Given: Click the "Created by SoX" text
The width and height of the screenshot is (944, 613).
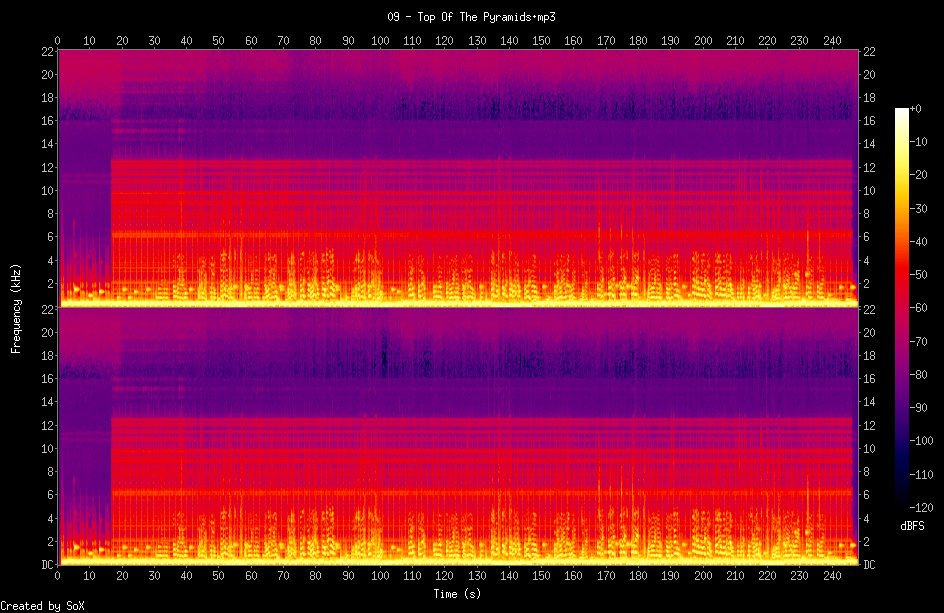Looking at the screenshot, I should [x=43, y=606].
